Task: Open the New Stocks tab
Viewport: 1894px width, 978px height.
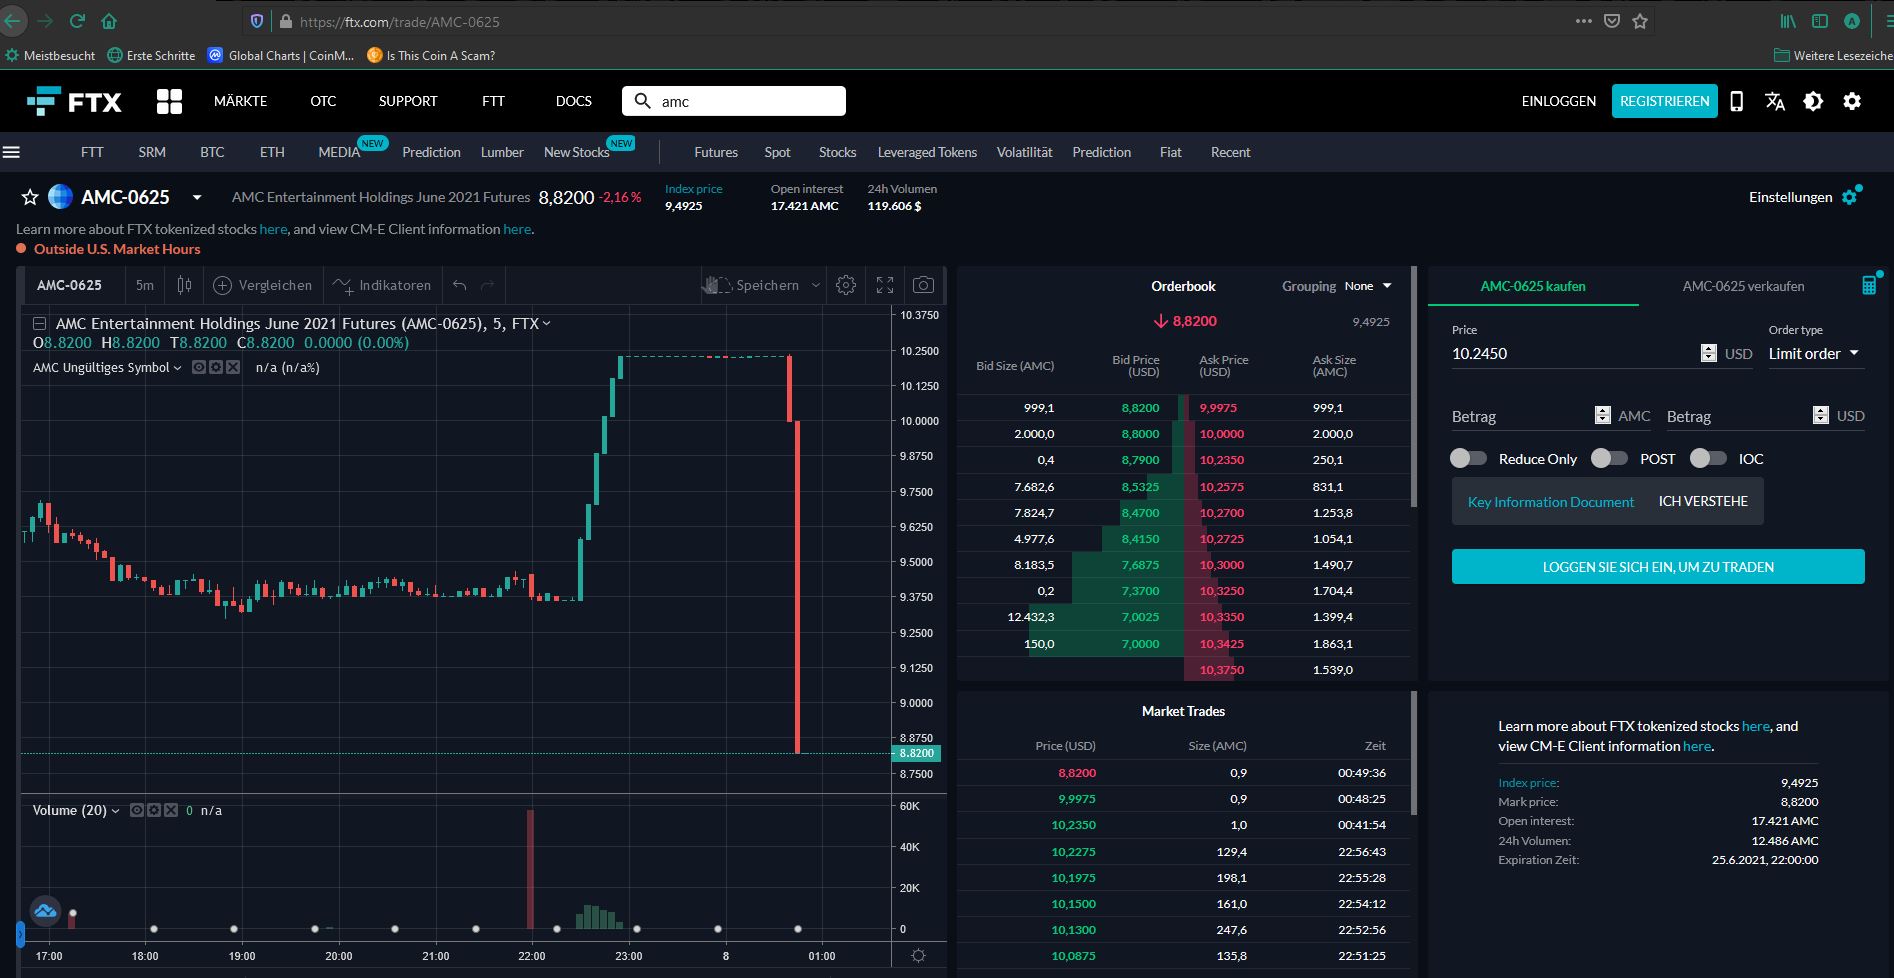Action: [577, 152]
